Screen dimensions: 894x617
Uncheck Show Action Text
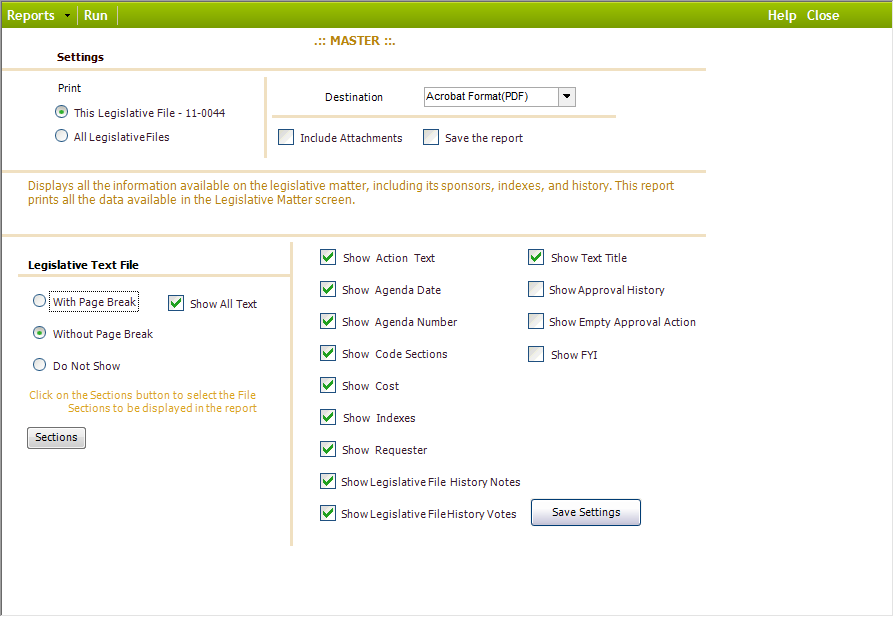point(328,257)
